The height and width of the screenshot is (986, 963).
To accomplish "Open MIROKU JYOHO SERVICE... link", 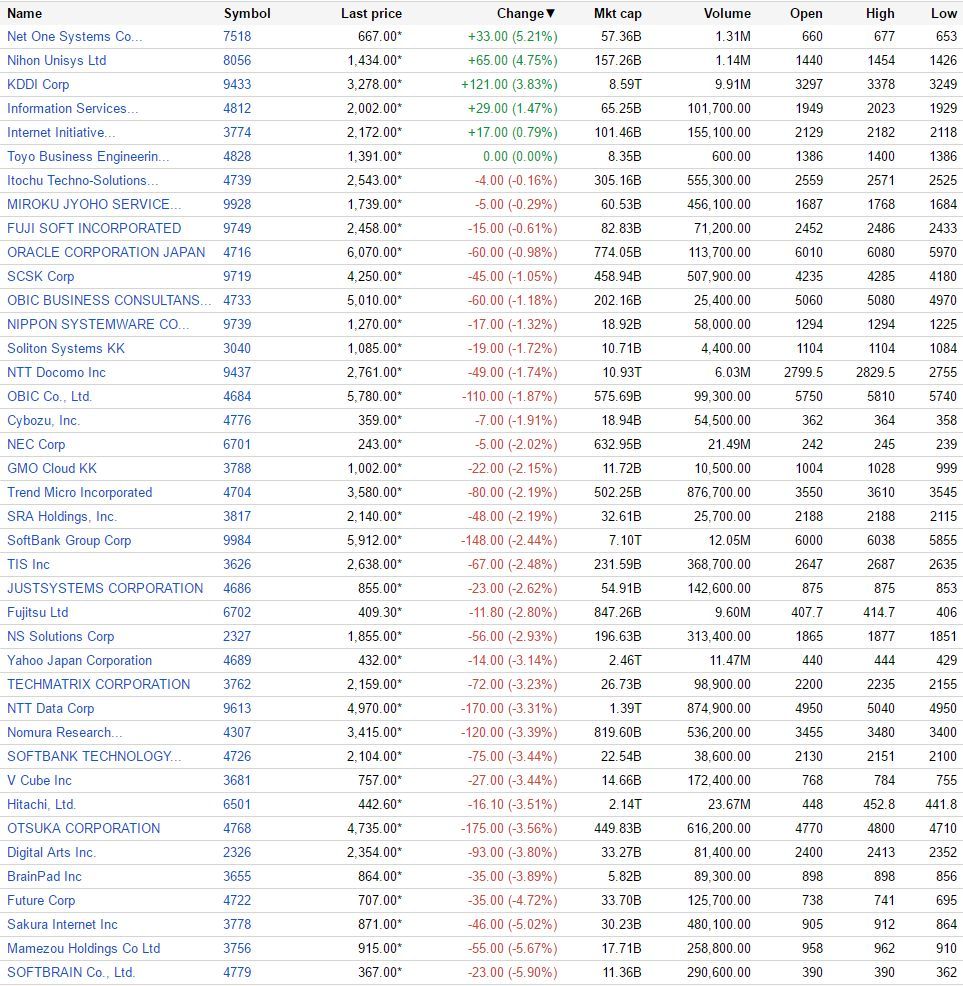I will click(x=94, y=204).
